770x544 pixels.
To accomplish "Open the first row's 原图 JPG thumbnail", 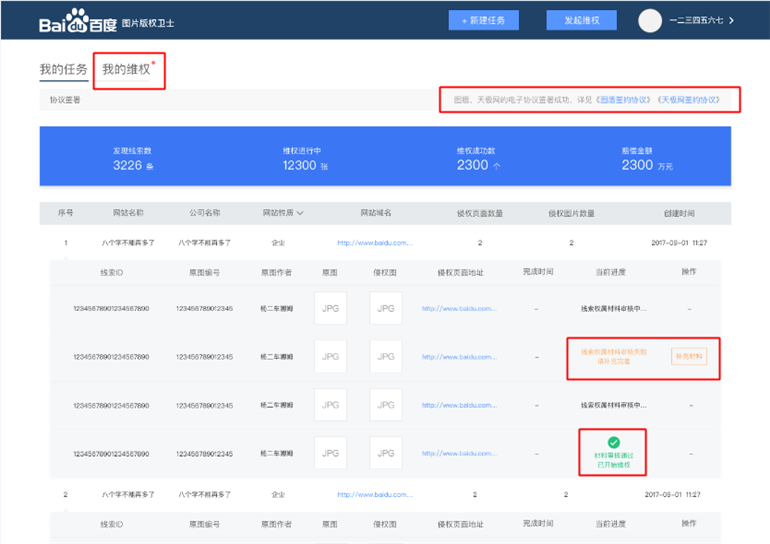I will [x=330, y=308].
